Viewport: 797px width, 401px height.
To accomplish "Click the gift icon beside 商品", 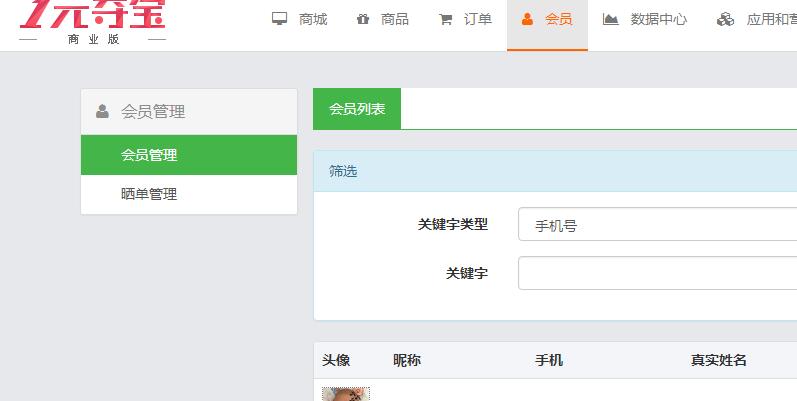I will pos(362,19).
